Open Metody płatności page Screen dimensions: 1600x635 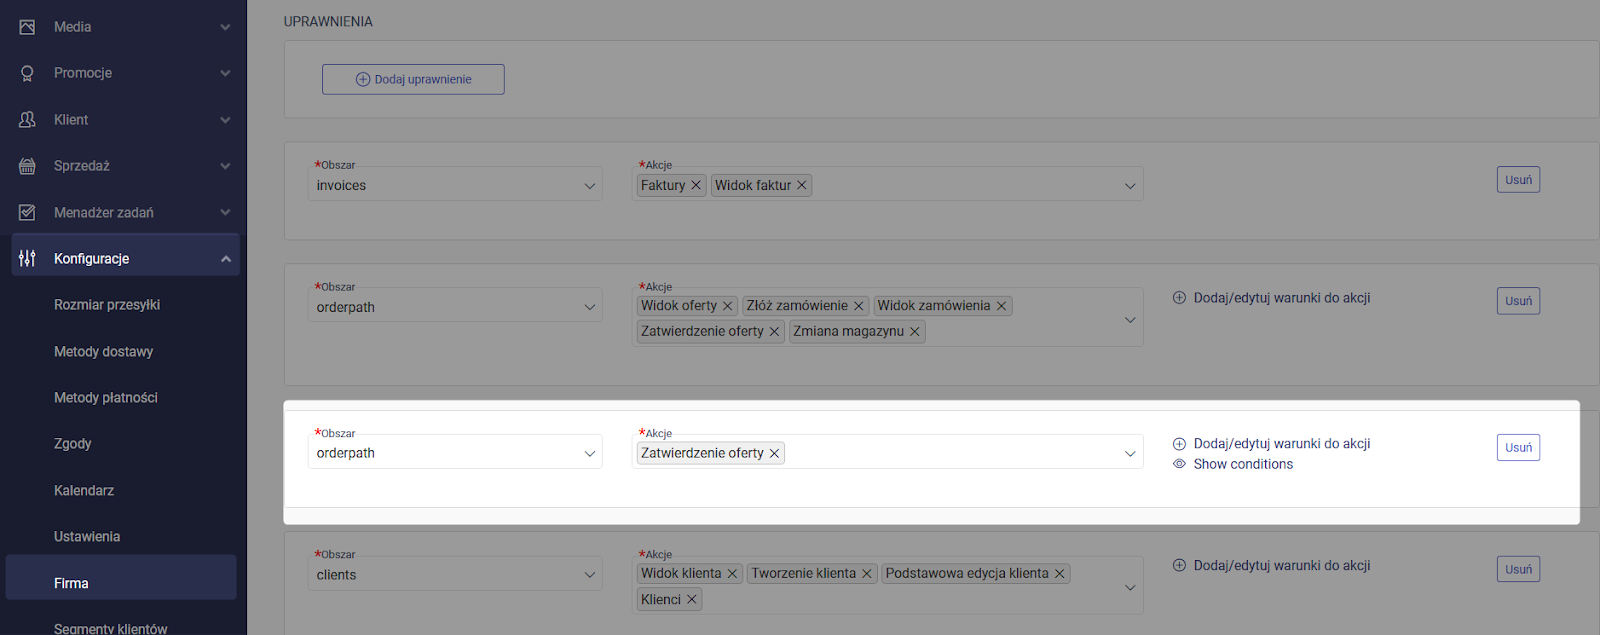pyautogui.click(x=106, y=398)
